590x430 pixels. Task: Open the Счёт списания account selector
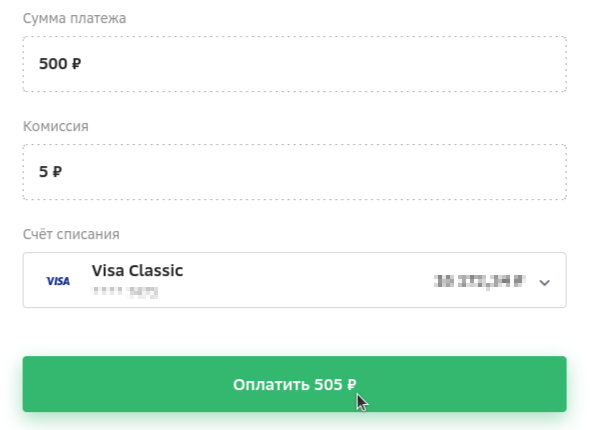(295, 280)
